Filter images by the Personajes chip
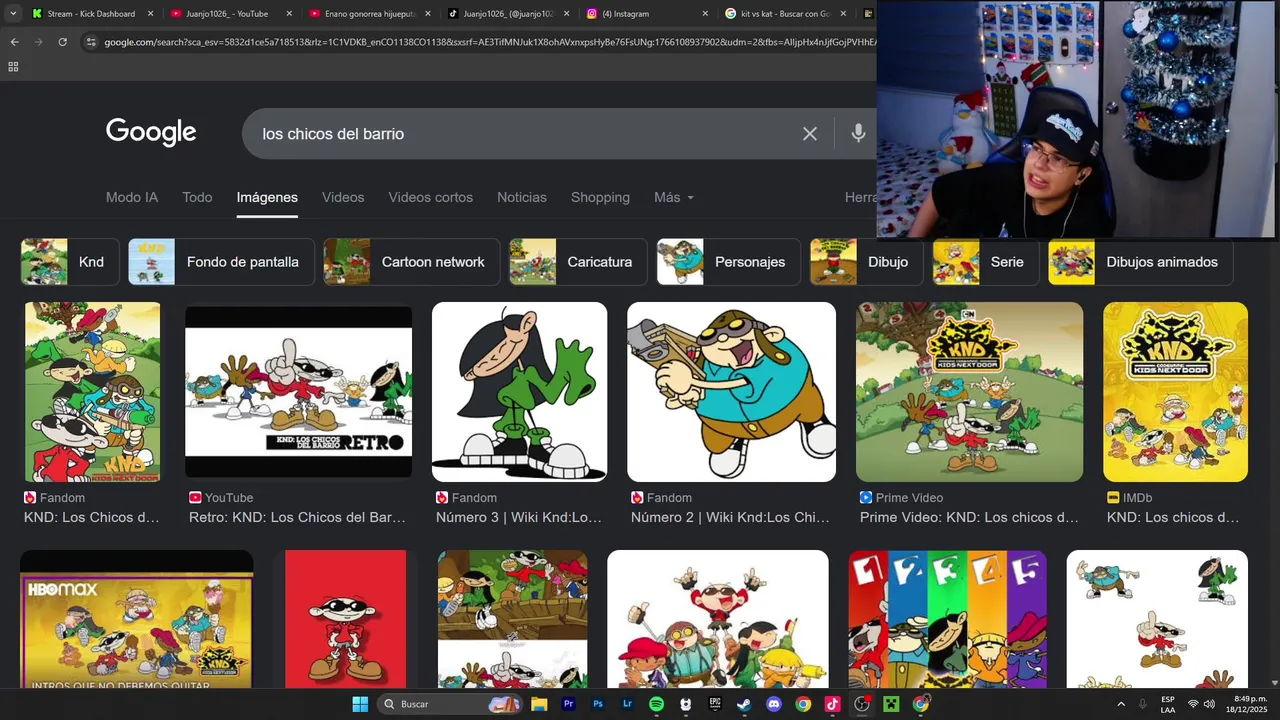 [728, 262]
